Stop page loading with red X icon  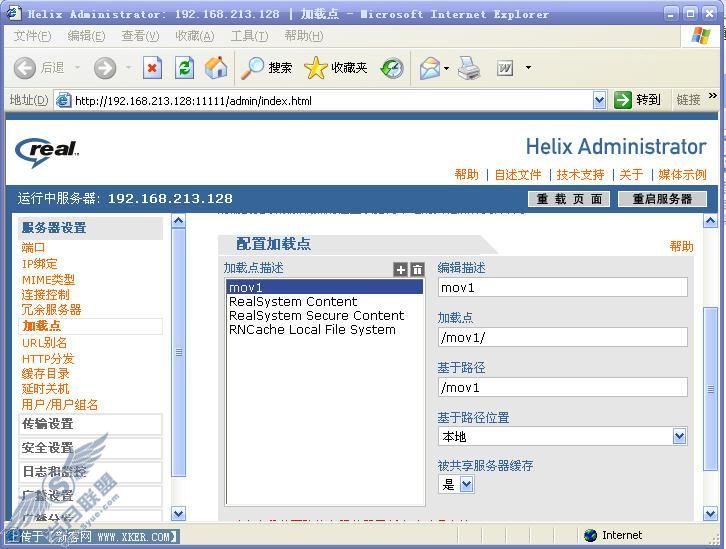coord(152,68)
